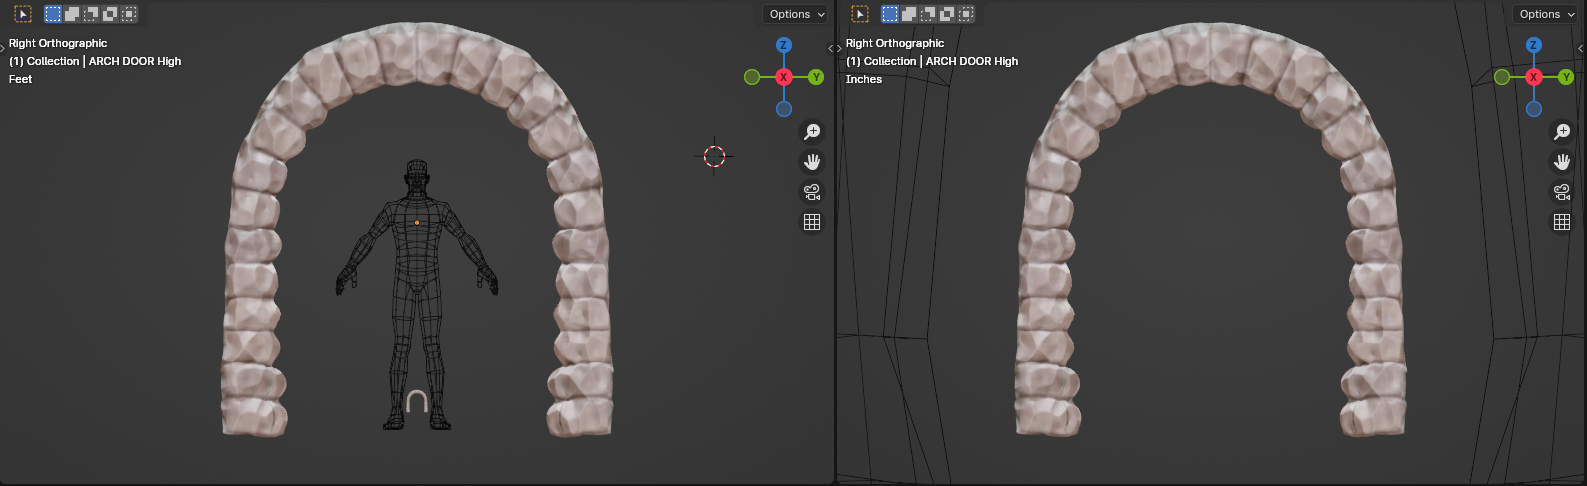Click the 3D cursor in left viewport

click(x=714, y=156)
